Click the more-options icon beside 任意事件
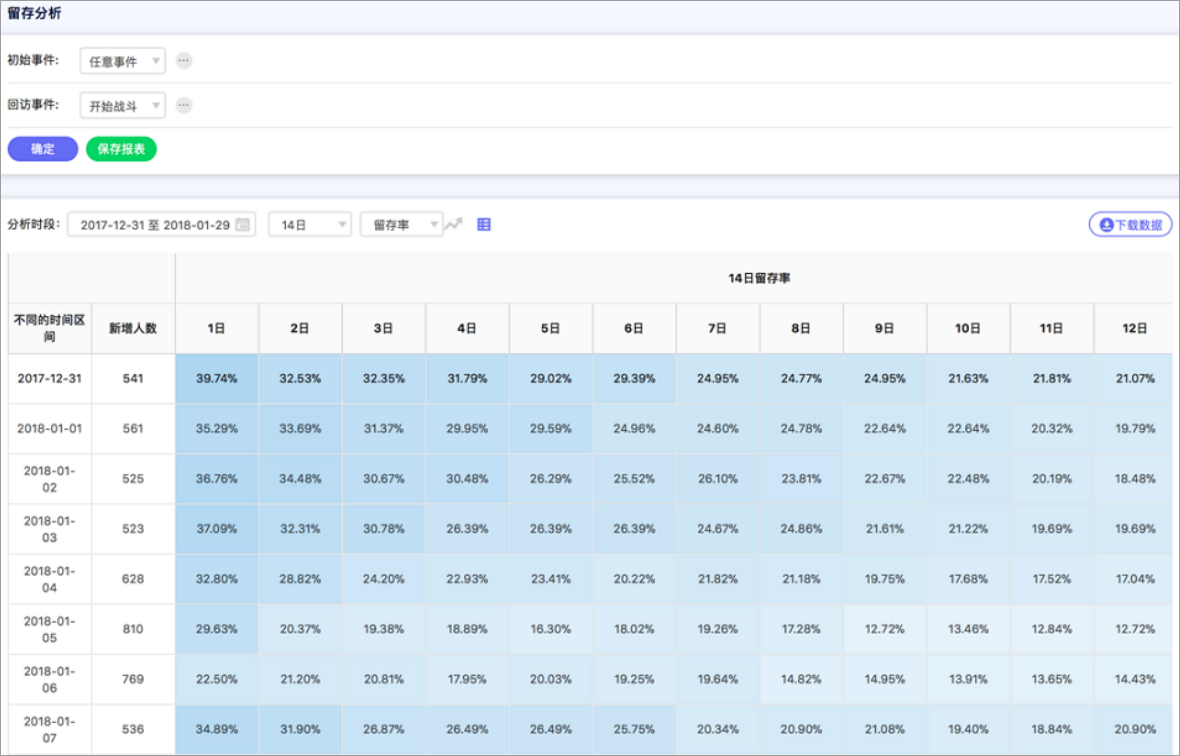 click(x=184, y=61)
